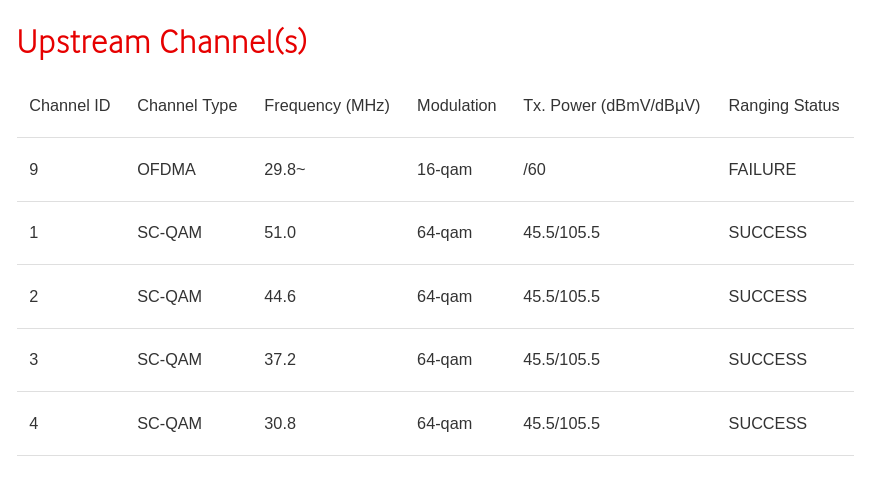
Task: Select the Channel ID column header
Action: [x=70, y=105]
